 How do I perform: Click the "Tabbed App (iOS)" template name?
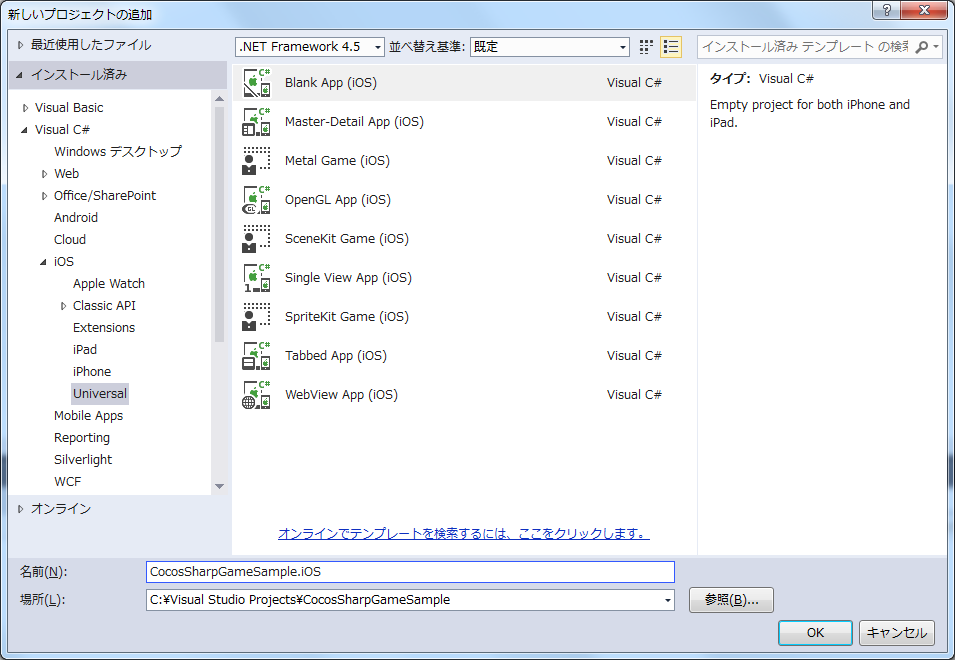tap(336, 356)
